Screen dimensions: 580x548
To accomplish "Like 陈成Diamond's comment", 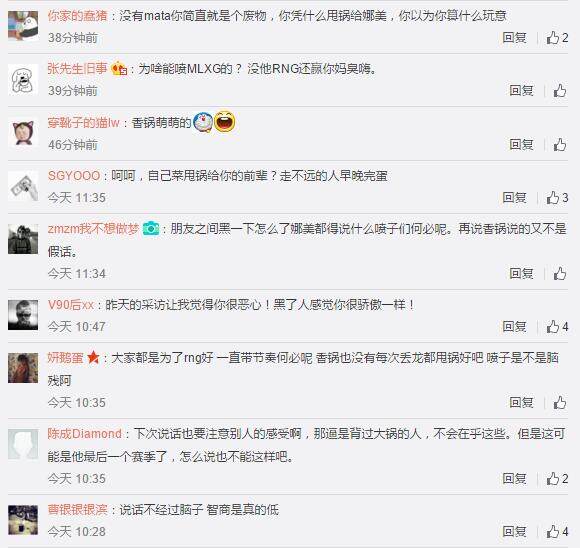I will [x=557, y=479].
